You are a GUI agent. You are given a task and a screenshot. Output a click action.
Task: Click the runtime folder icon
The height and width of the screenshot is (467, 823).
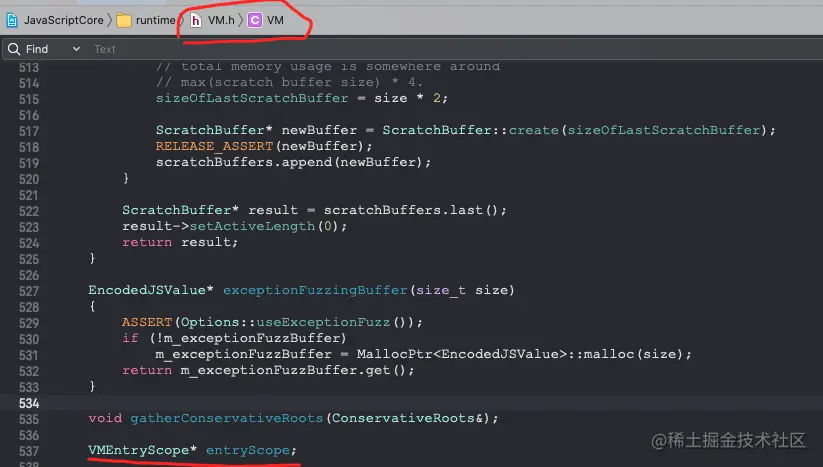[x=124, y=20]
